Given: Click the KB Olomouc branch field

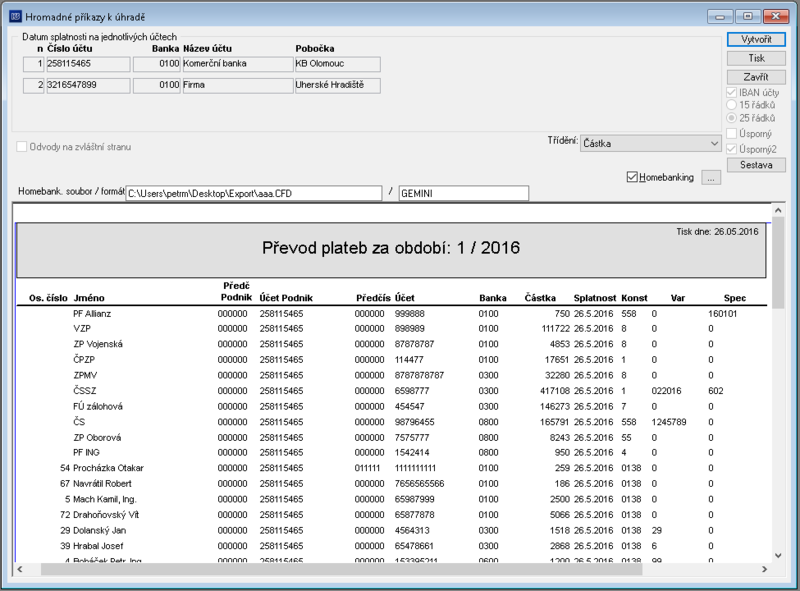Looking at the screenshot, I should pos(338,64).
